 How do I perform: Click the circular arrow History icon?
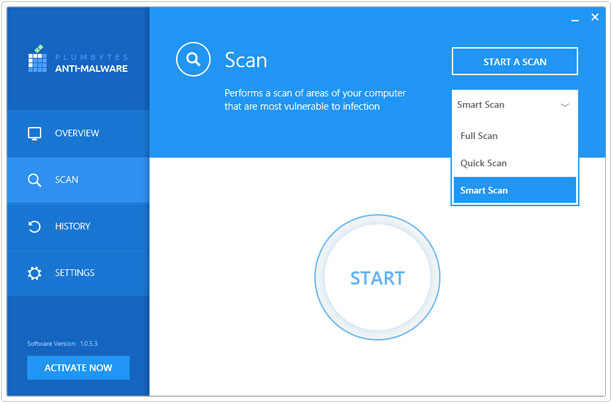click(34, 227)
